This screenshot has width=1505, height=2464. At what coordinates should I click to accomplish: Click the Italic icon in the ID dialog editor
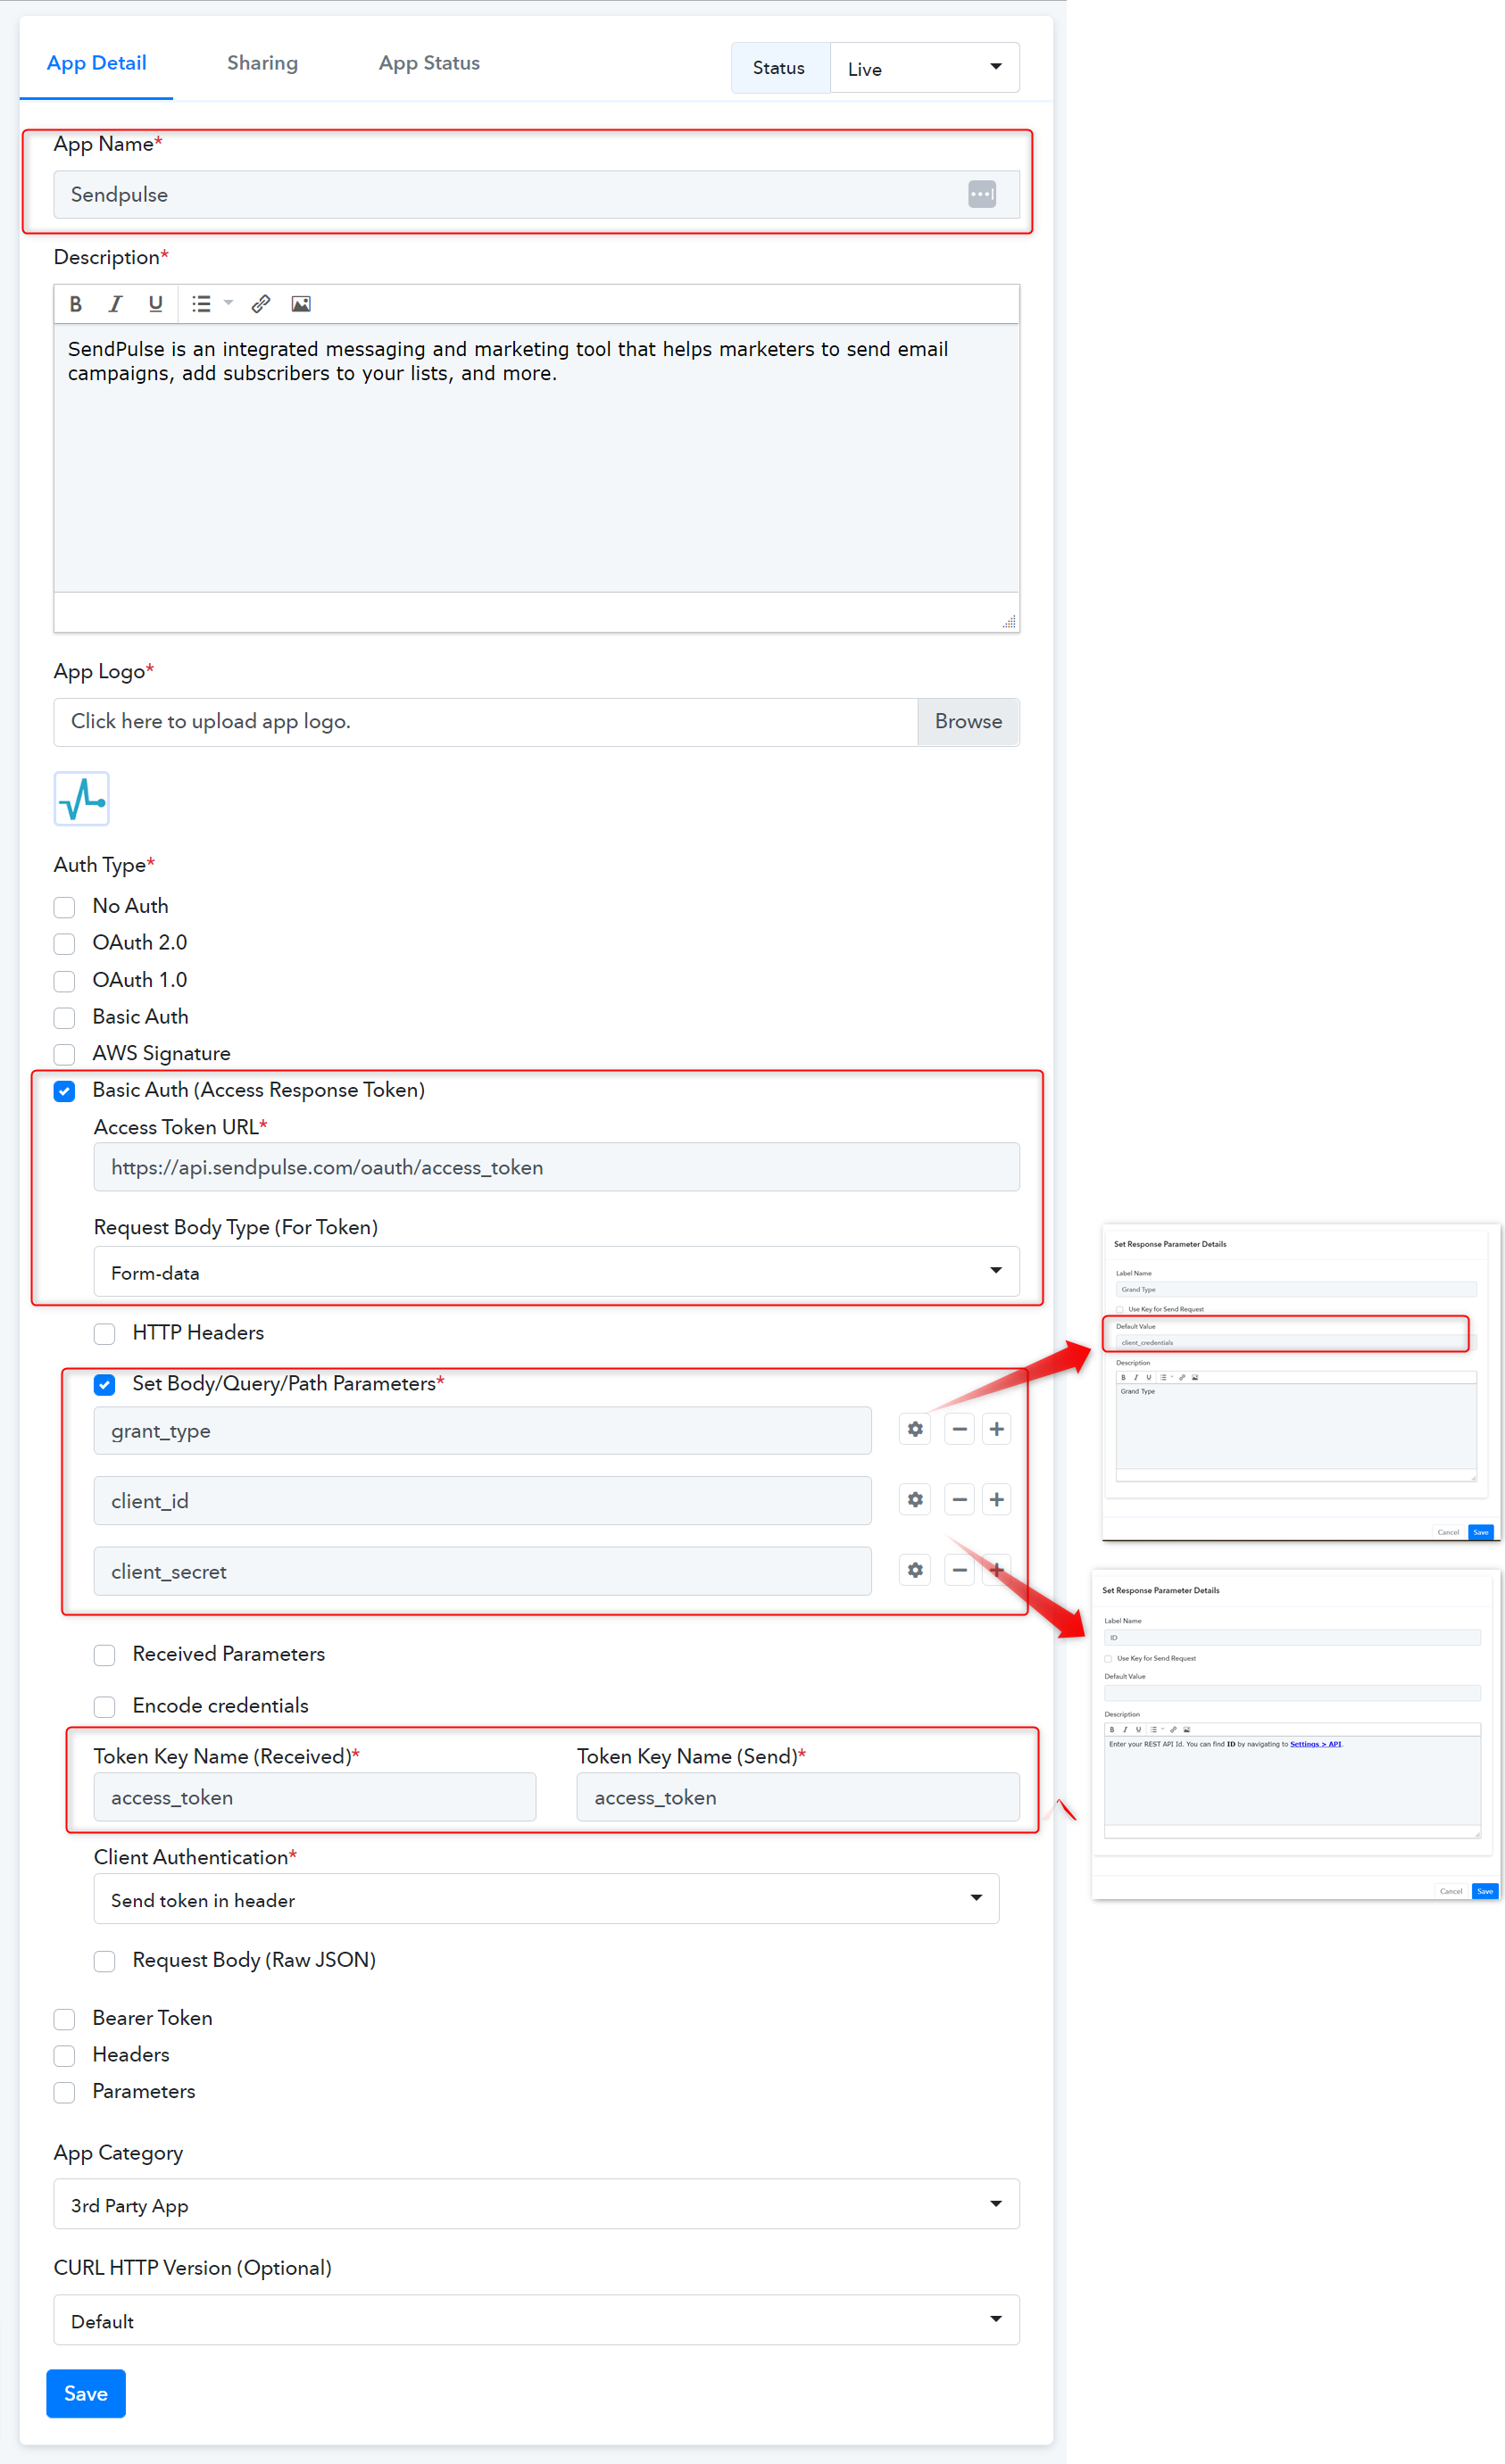tap(1125, 1729)
